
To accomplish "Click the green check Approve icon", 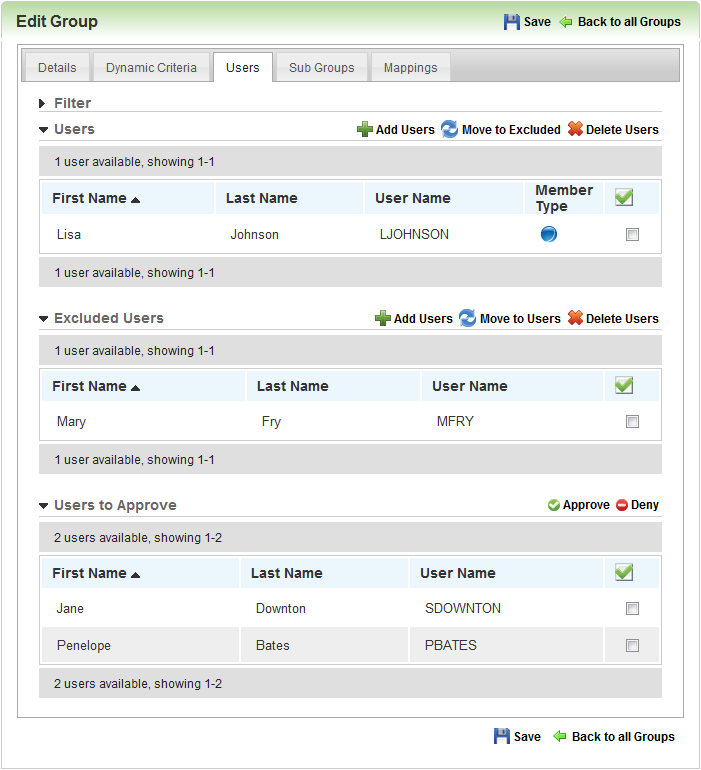I will pyautogui.click(x=554, y=505).
